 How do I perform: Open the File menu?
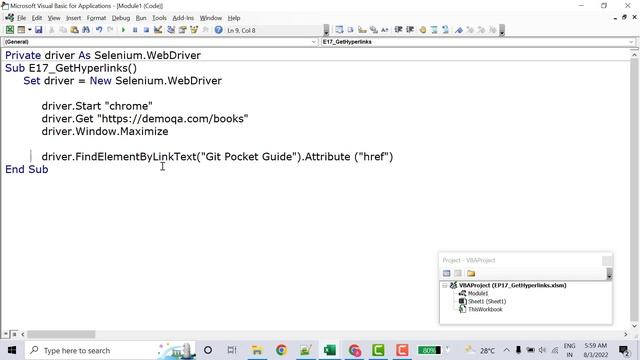(x=21, y=18)
